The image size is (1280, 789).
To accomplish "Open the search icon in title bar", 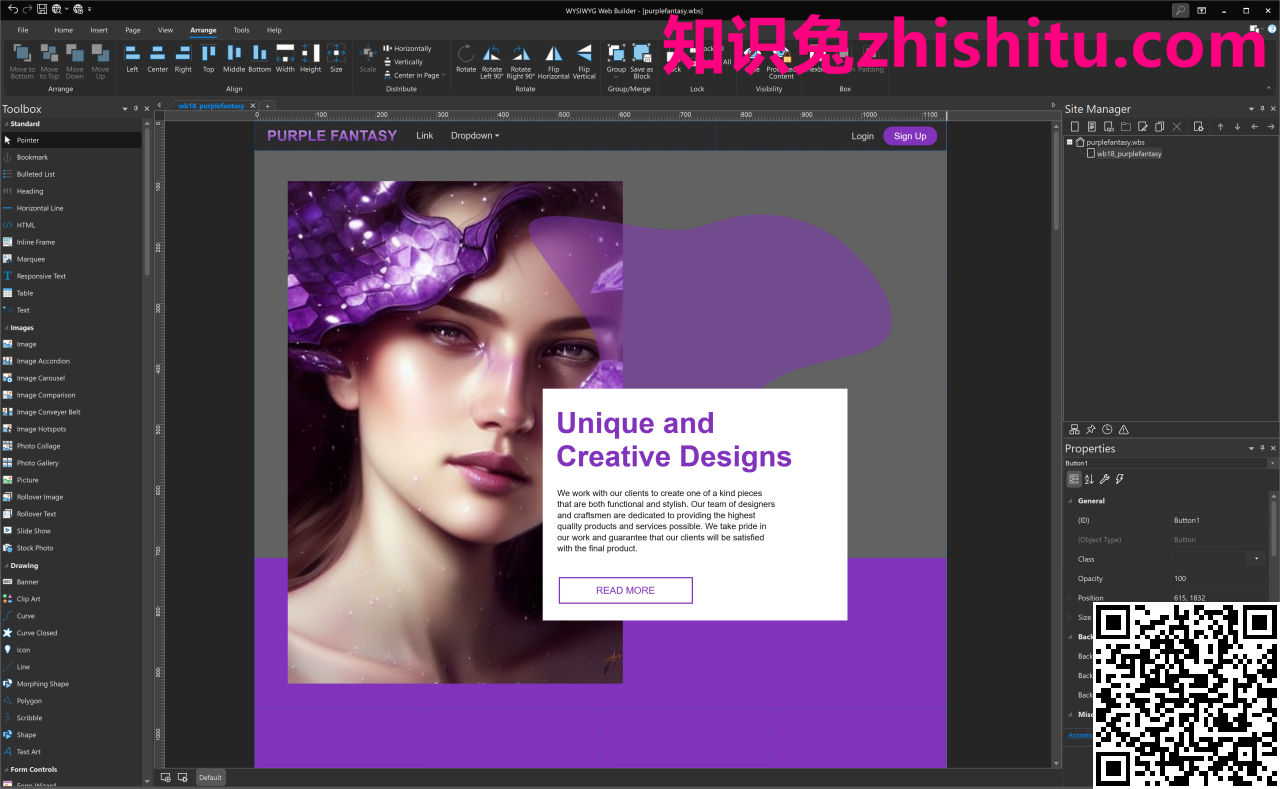I will coord(1181,10).
